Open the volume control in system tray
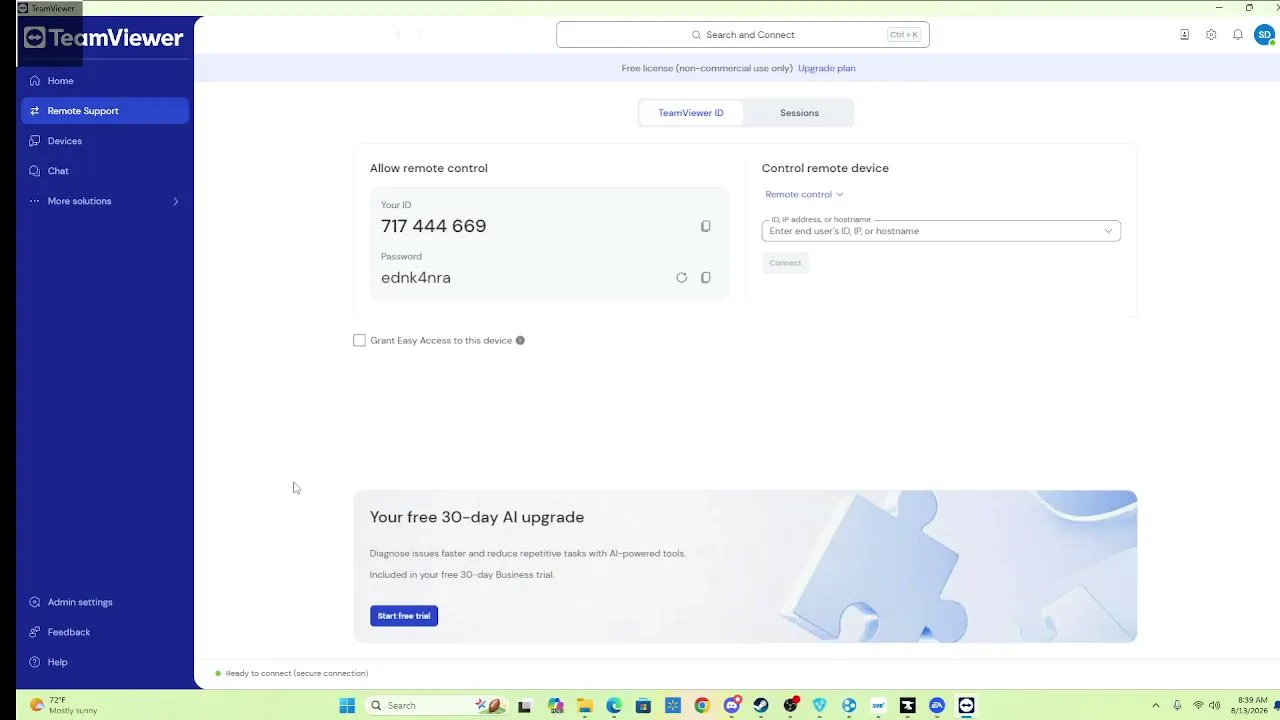This screenshot has height=720, width=1280. pyautogui.click(x=1214, y=706)
